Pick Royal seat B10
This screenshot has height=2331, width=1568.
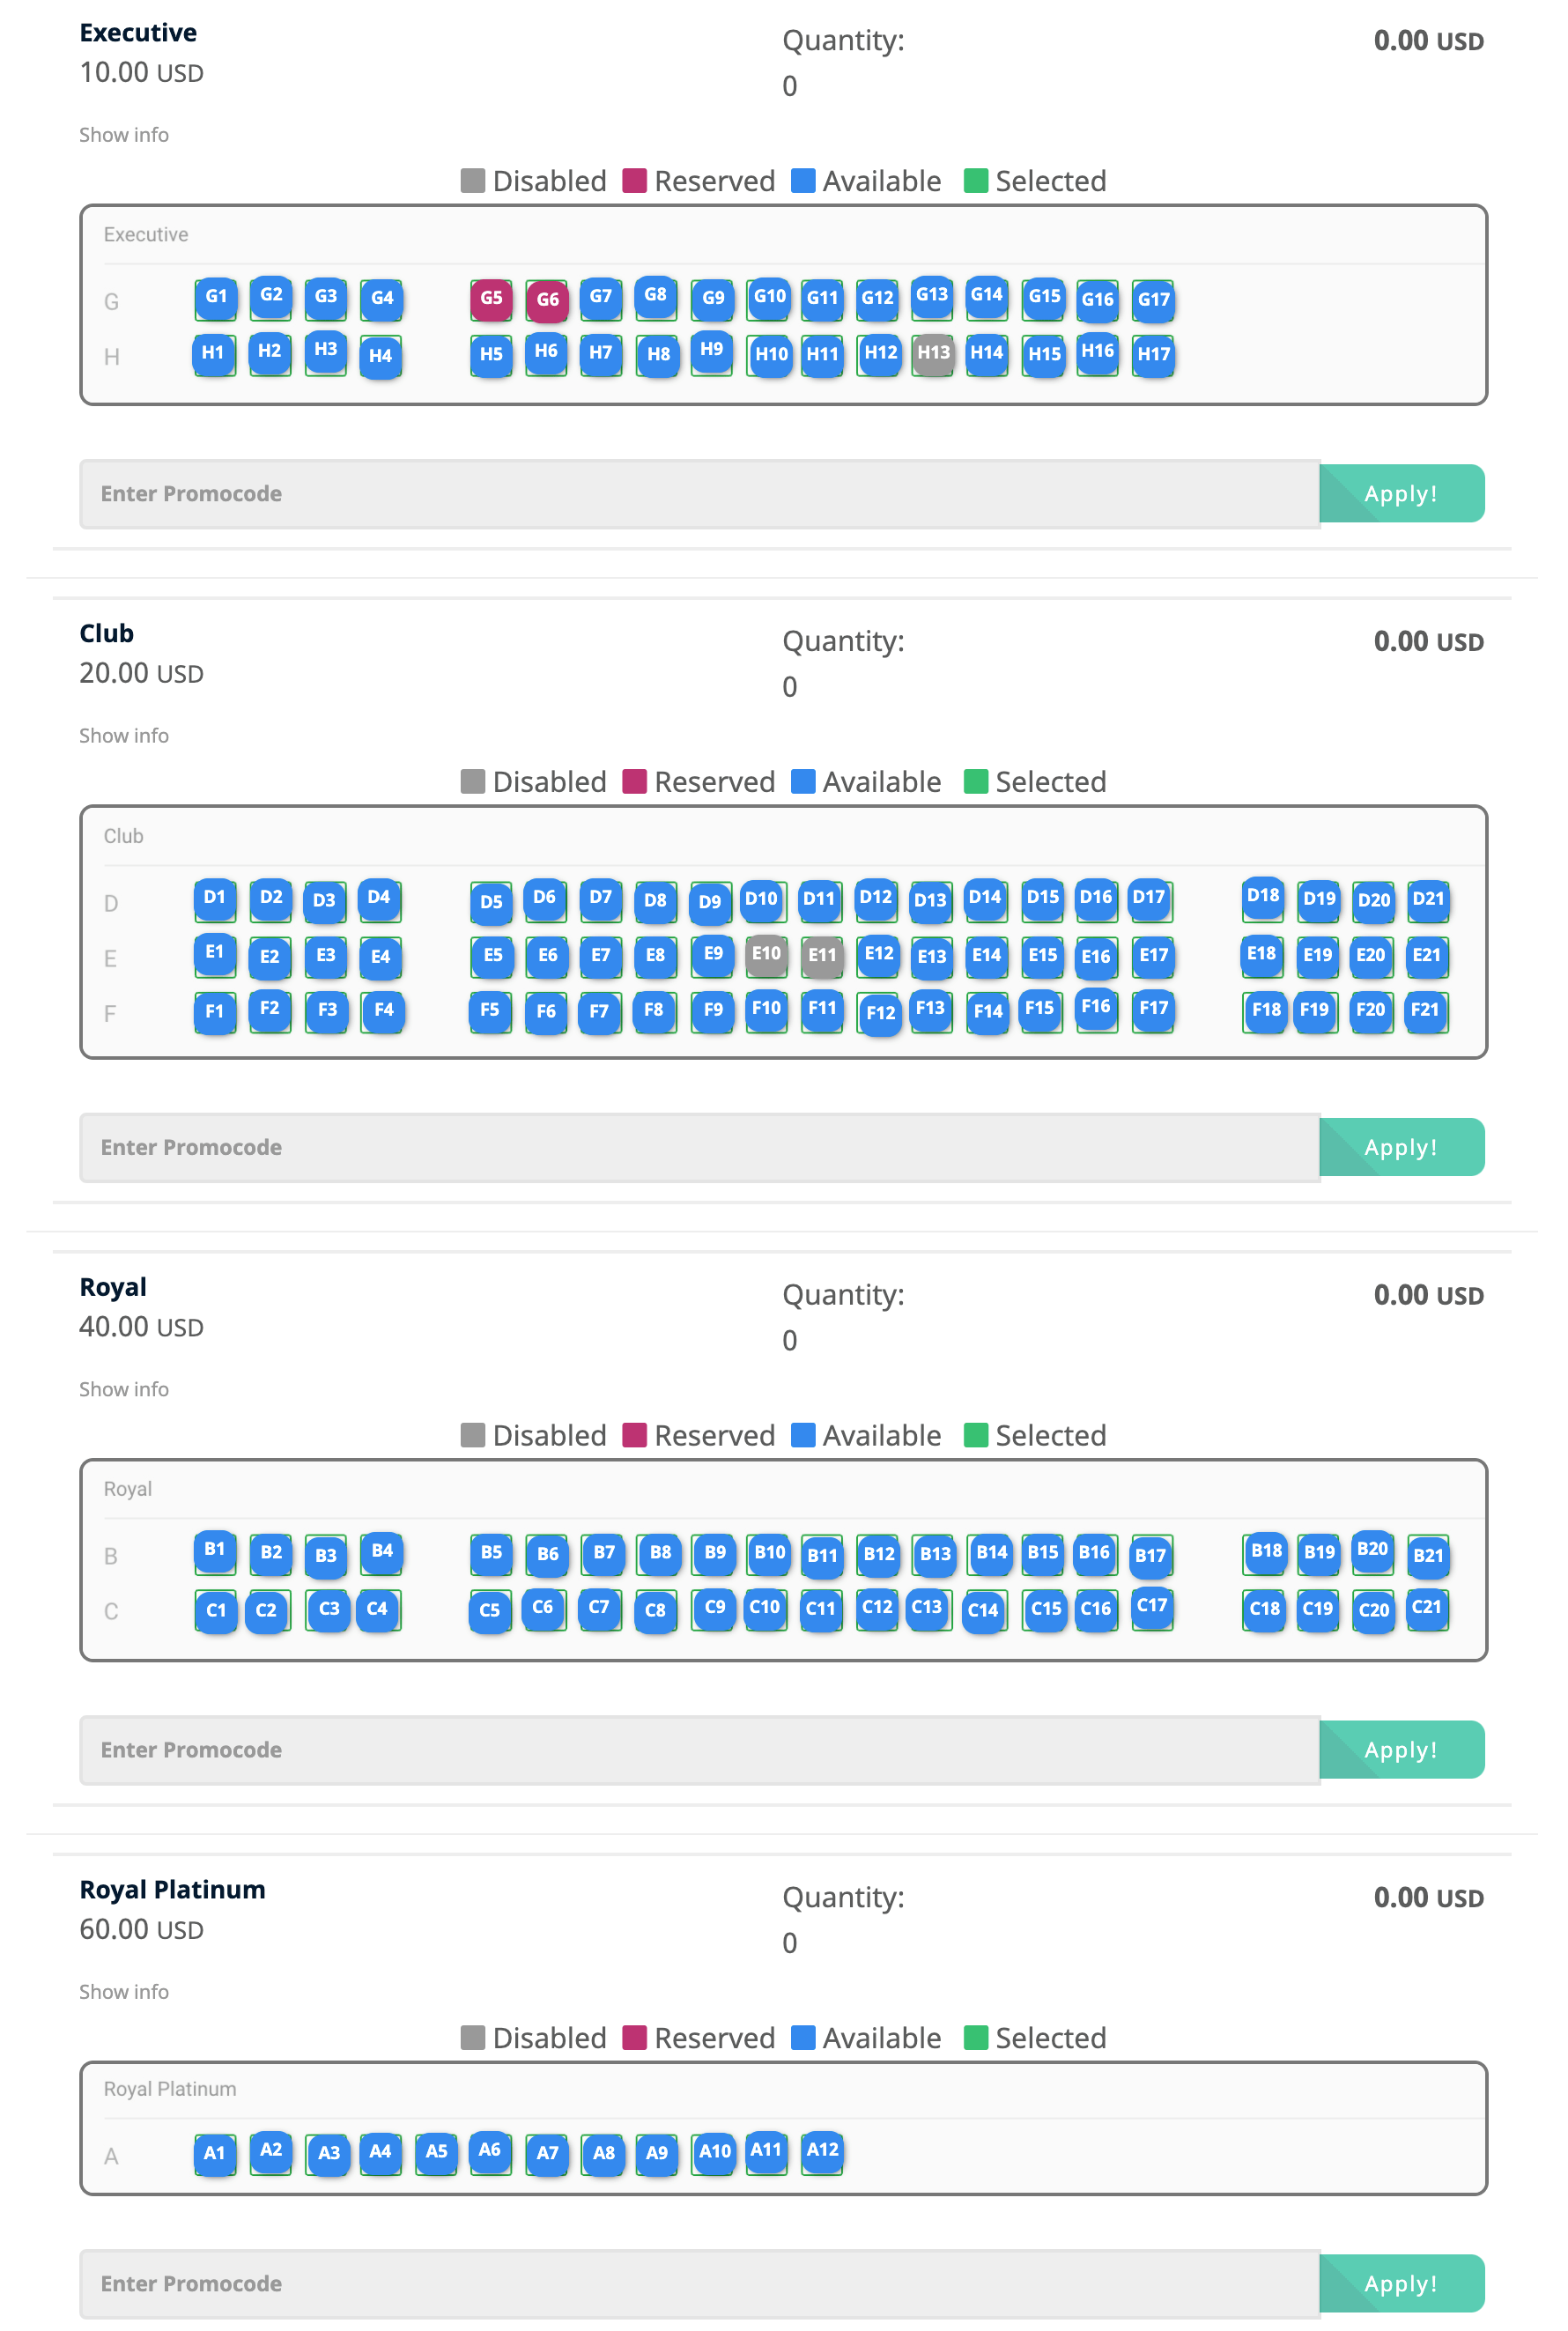(769, 1552)
